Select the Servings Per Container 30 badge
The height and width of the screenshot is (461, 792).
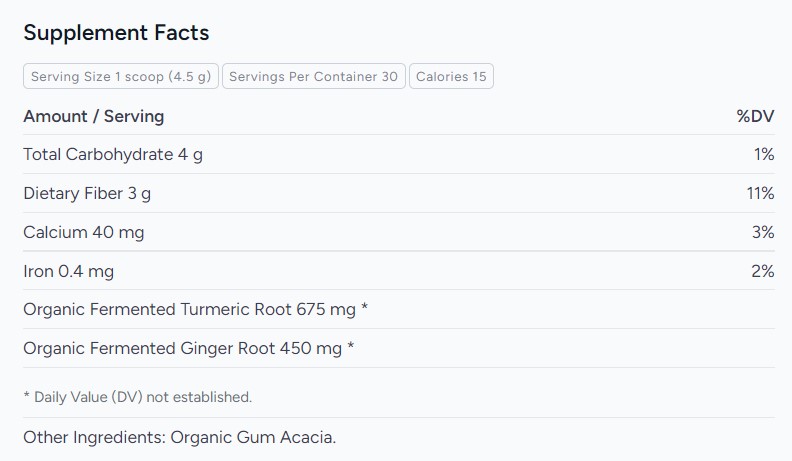click(314, 76)
